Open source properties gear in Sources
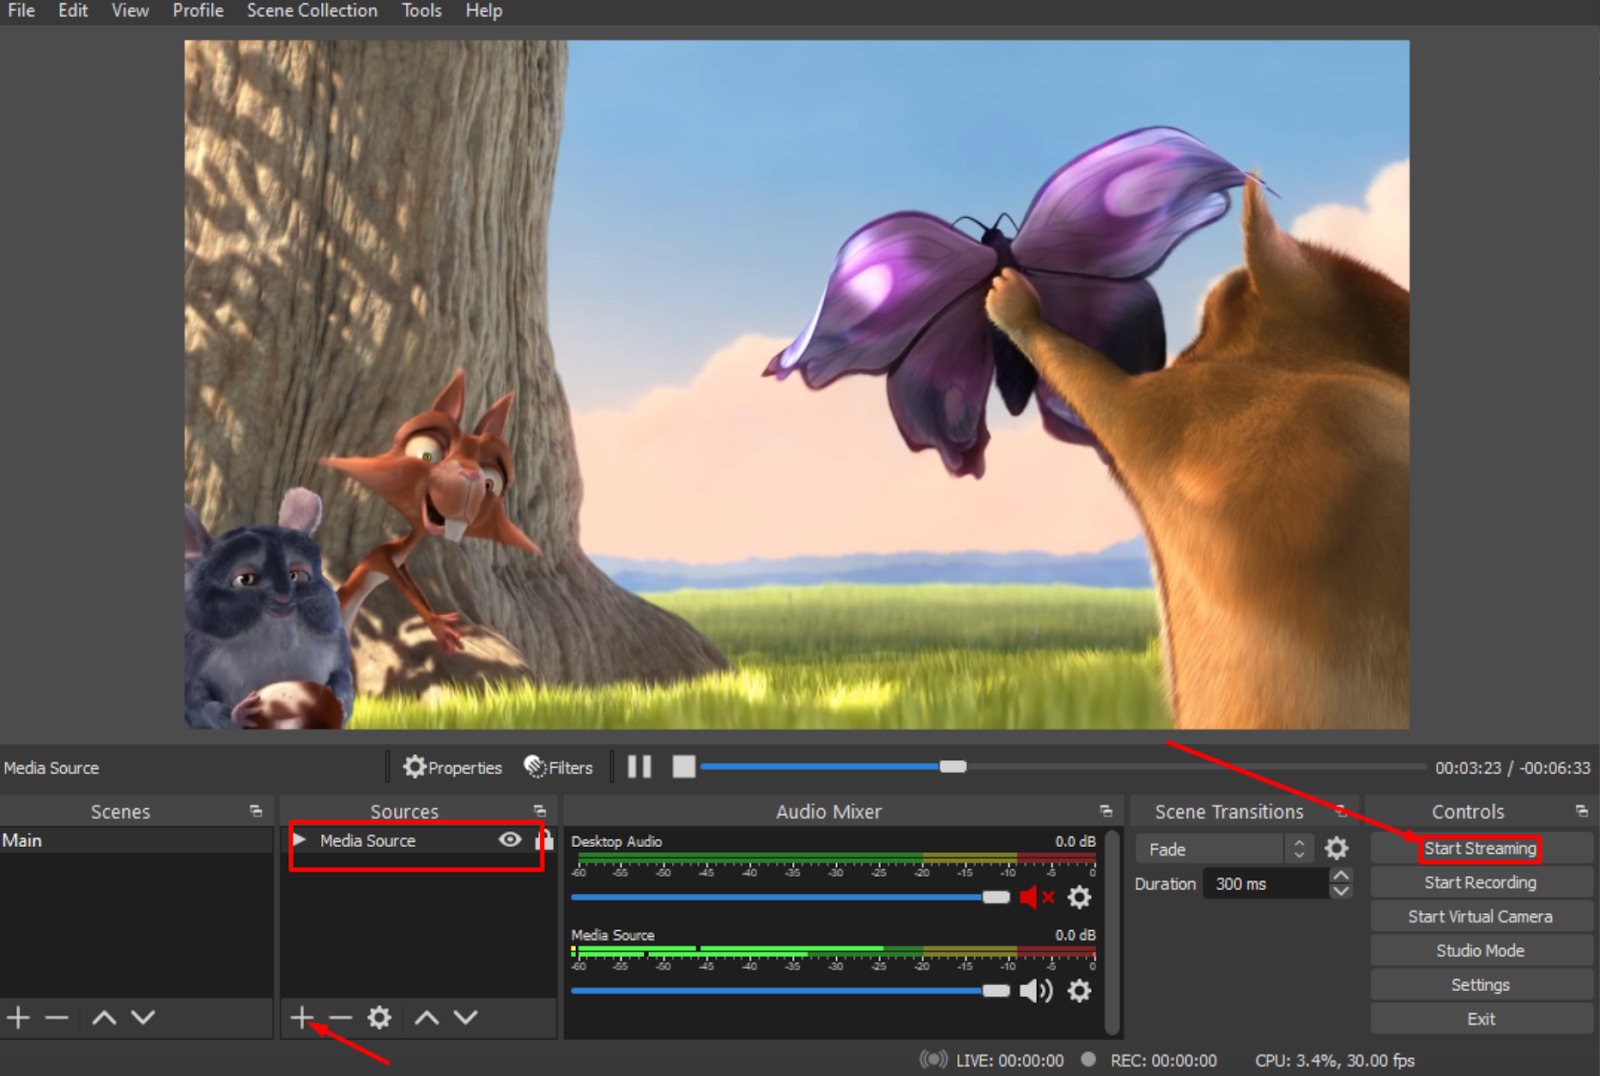 (x=379, y=1018)
